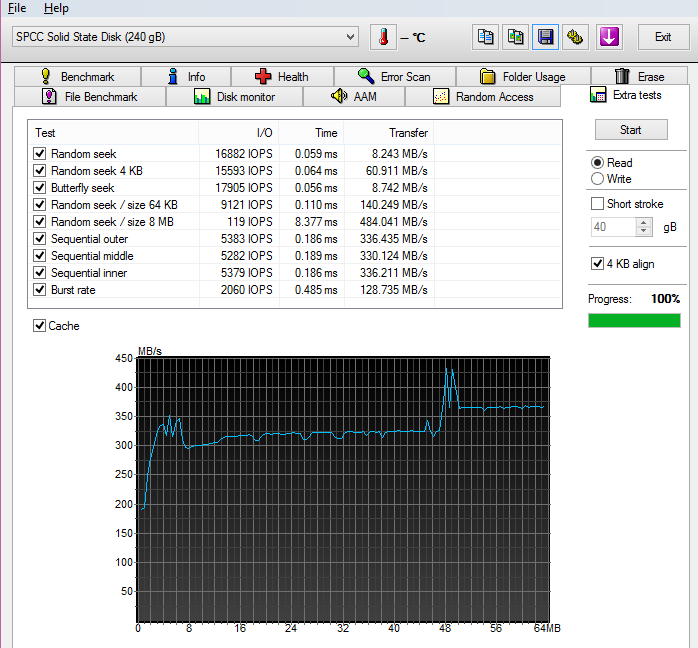Enable the Short stroke checkbox
Viewport: 698px width, 648px height.
tap(597, 204)
